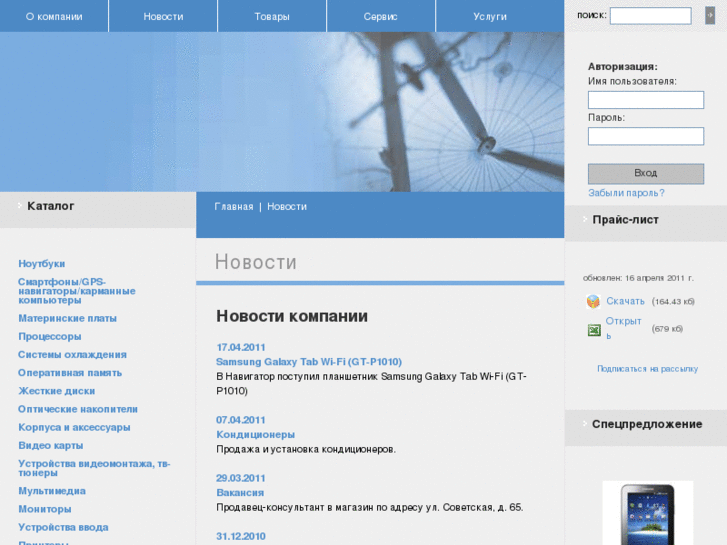Click the download price-list archive icon

point(593,301)
